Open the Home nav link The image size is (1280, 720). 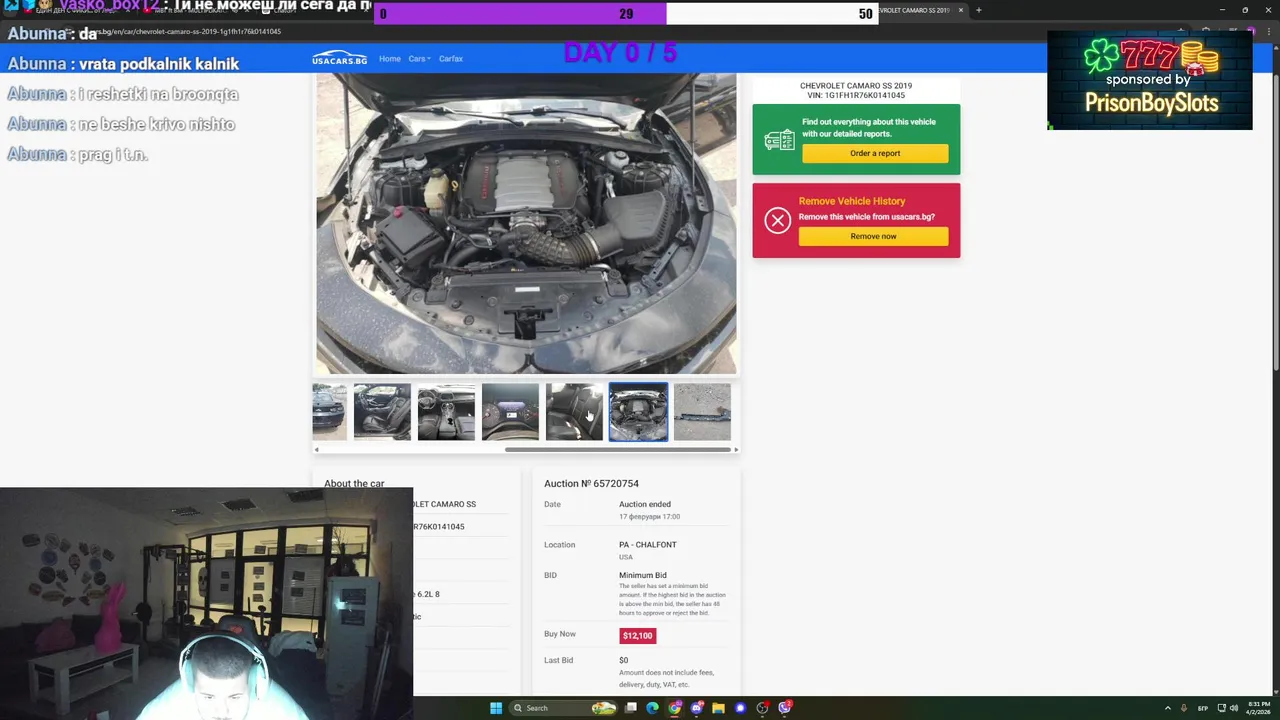click(390, 59)
